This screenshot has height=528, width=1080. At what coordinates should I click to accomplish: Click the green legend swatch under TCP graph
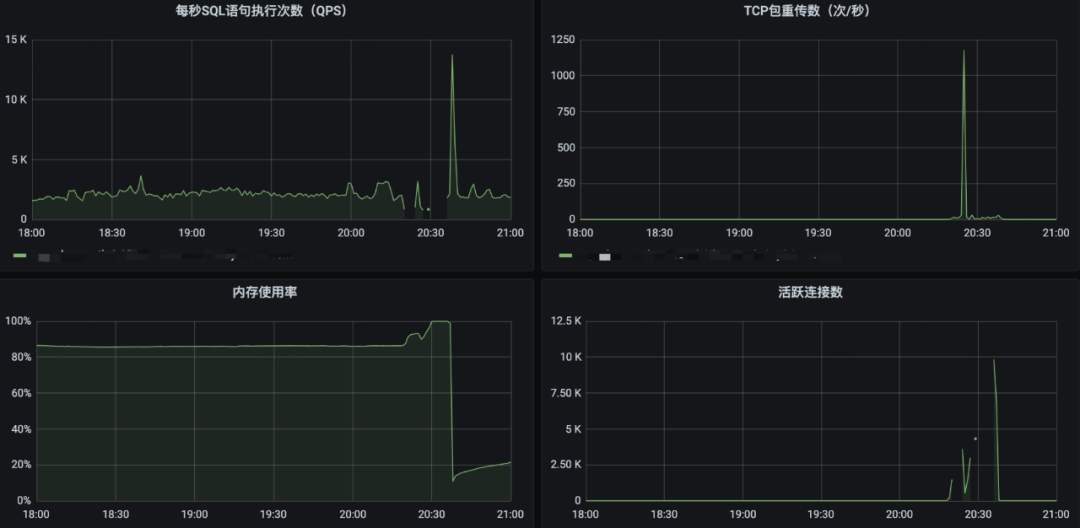[565, 255]
